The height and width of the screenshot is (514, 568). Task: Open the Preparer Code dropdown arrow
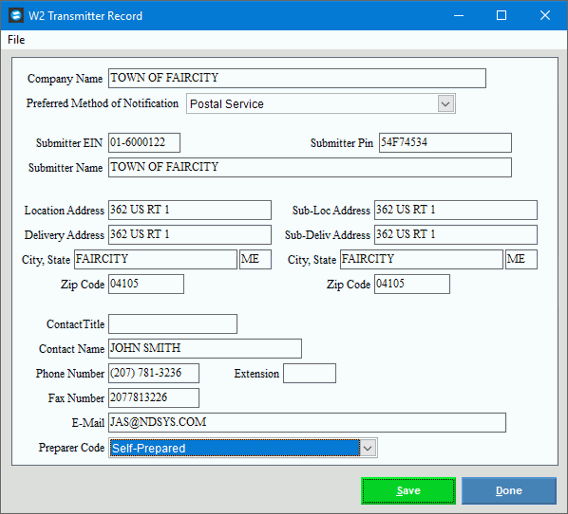[368, 448]
